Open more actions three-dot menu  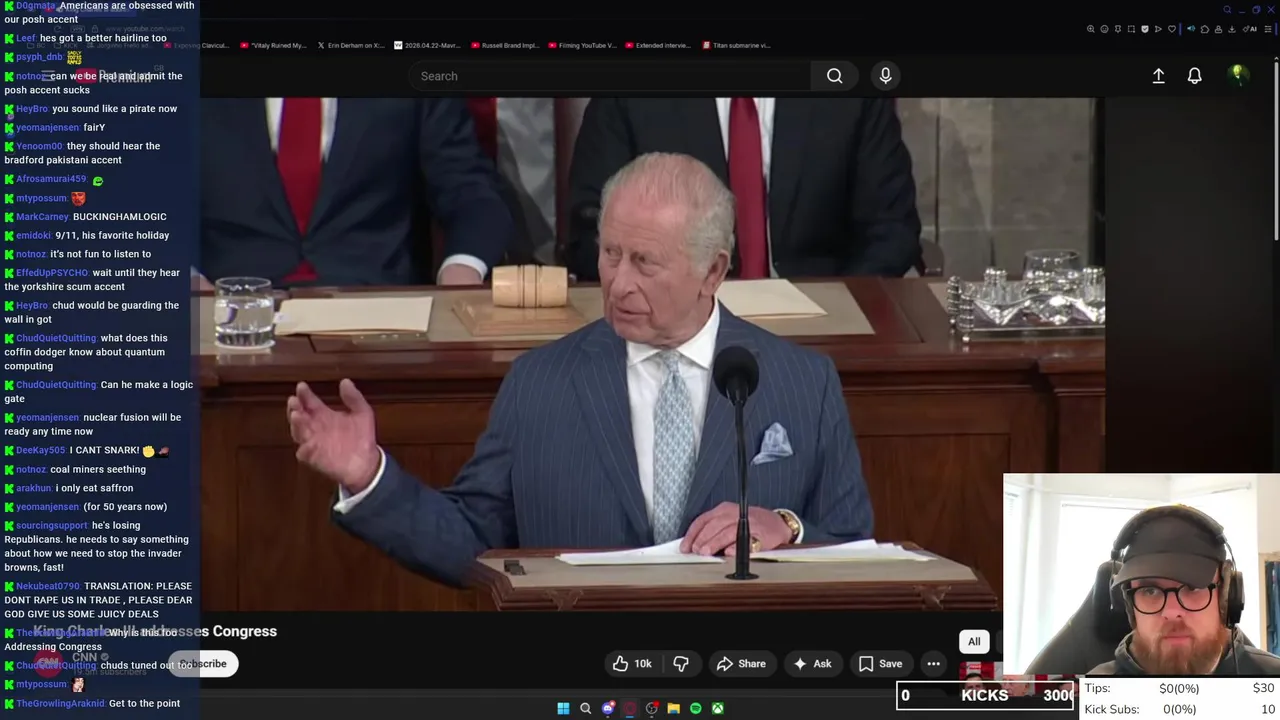coord(933,664)
